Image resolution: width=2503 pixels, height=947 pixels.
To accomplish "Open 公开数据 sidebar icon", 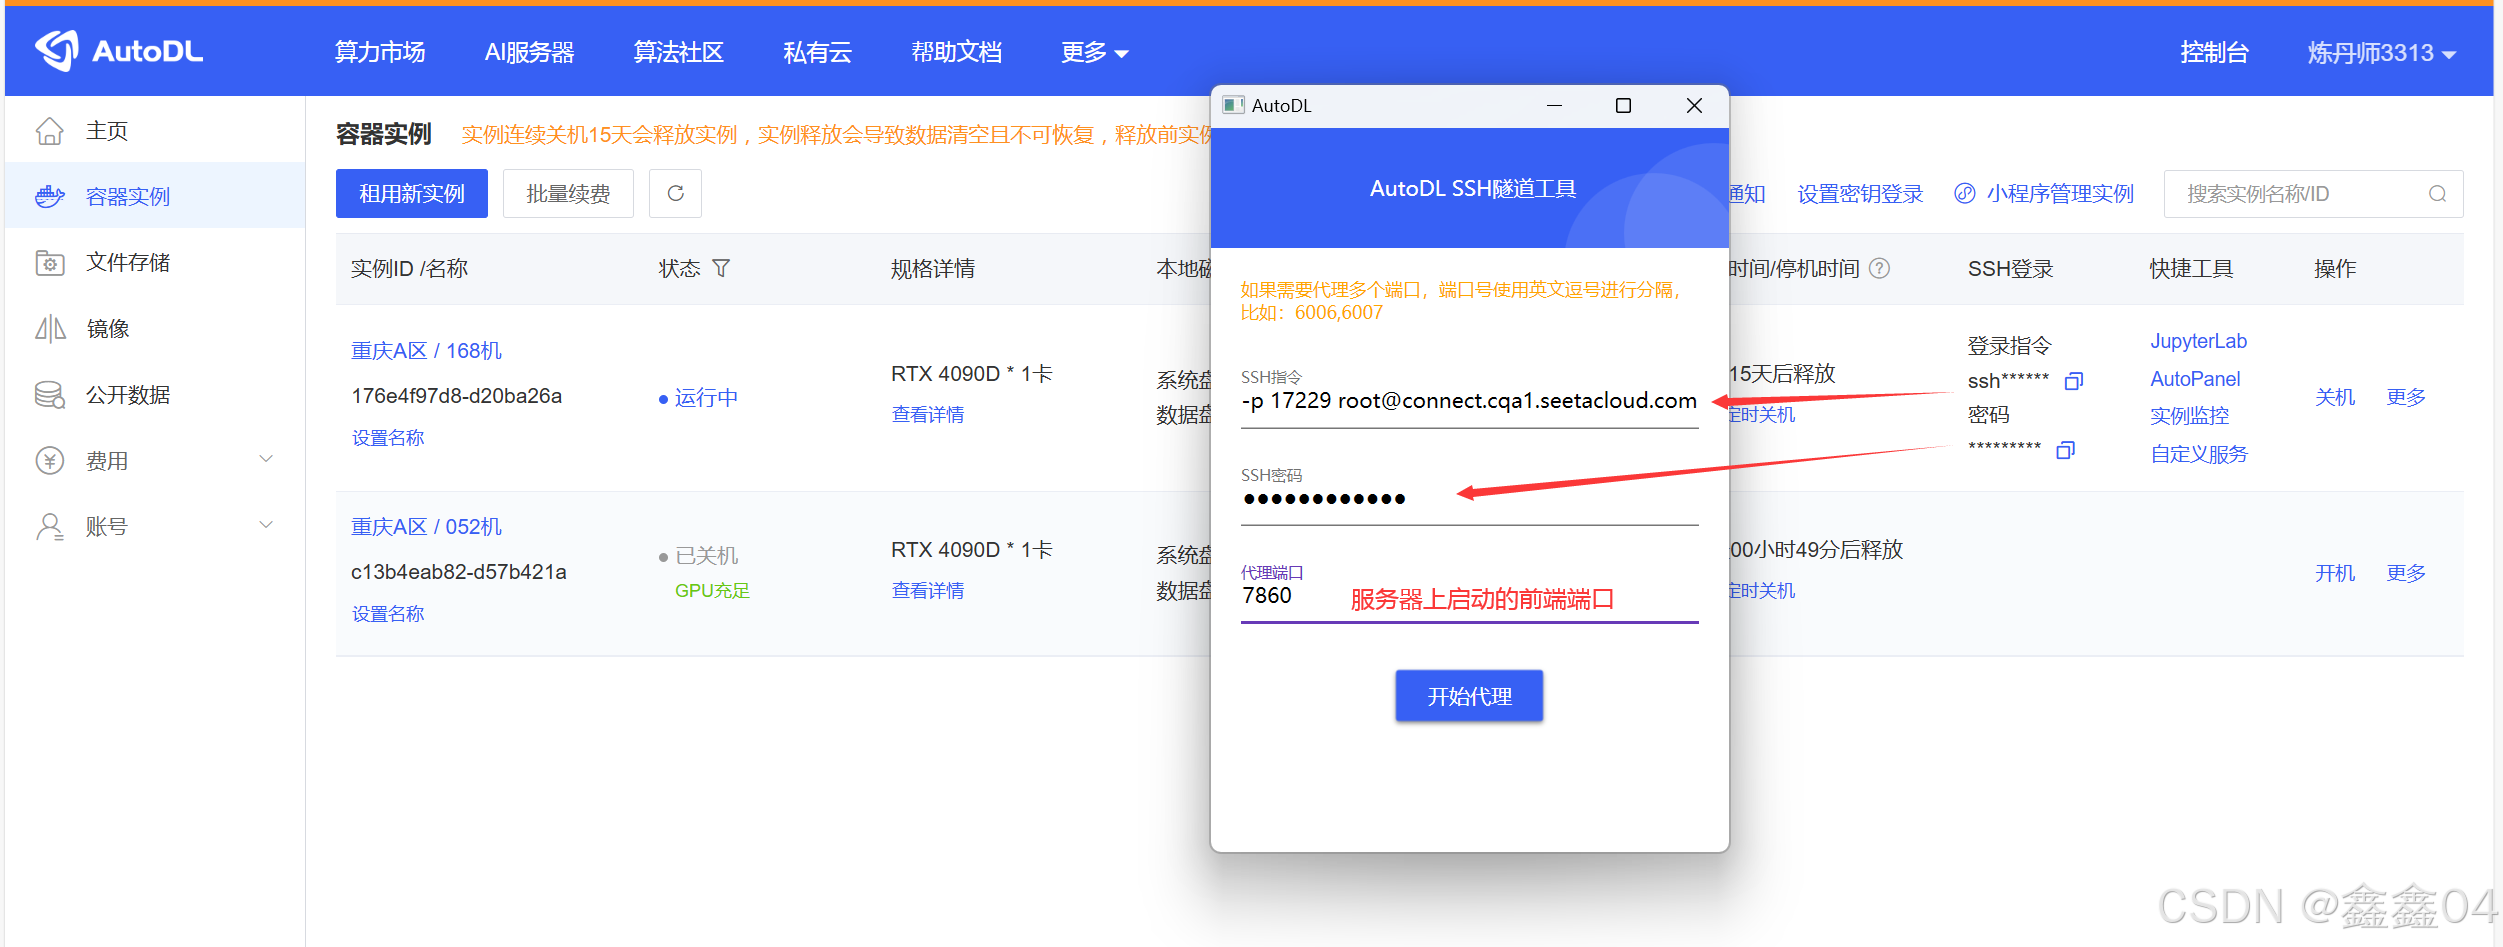I will (x=50, y=395).
